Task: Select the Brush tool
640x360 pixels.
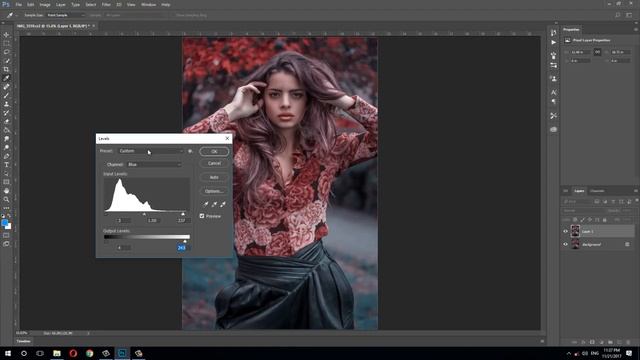Action: [6, 96]
